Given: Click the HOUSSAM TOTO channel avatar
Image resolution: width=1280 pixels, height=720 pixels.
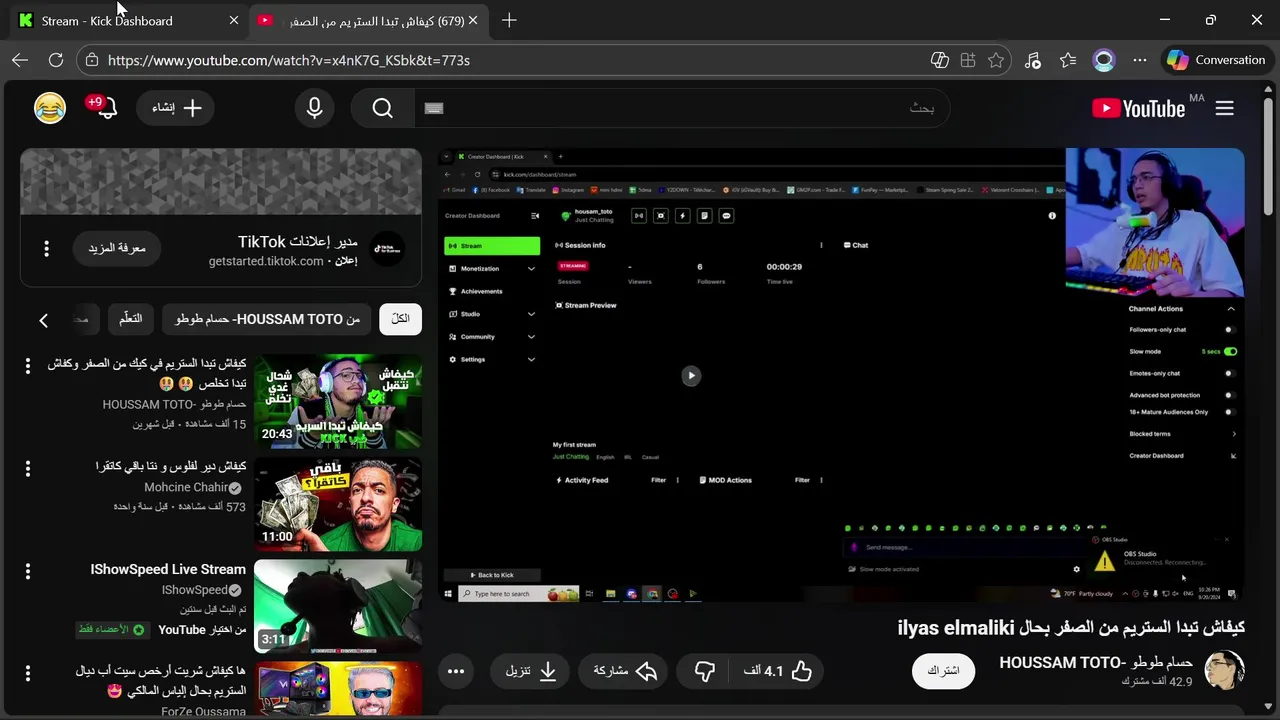Looking at the screenshot, I should pos(1224,670).
